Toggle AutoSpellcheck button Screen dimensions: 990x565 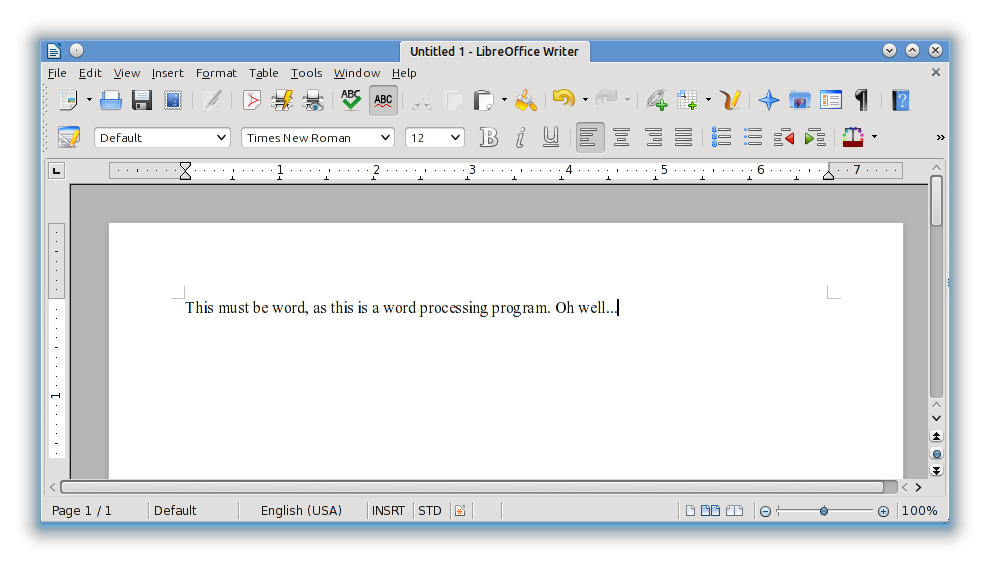(383, 100)
